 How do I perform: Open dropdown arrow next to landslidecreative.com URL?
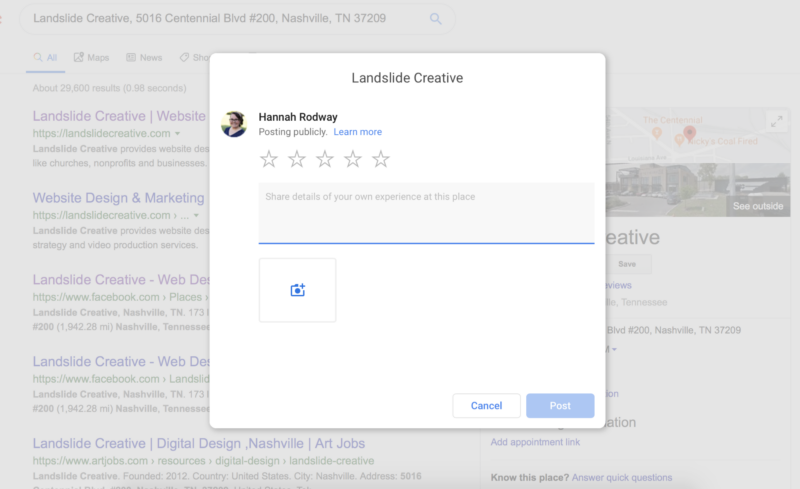(178, 134)
